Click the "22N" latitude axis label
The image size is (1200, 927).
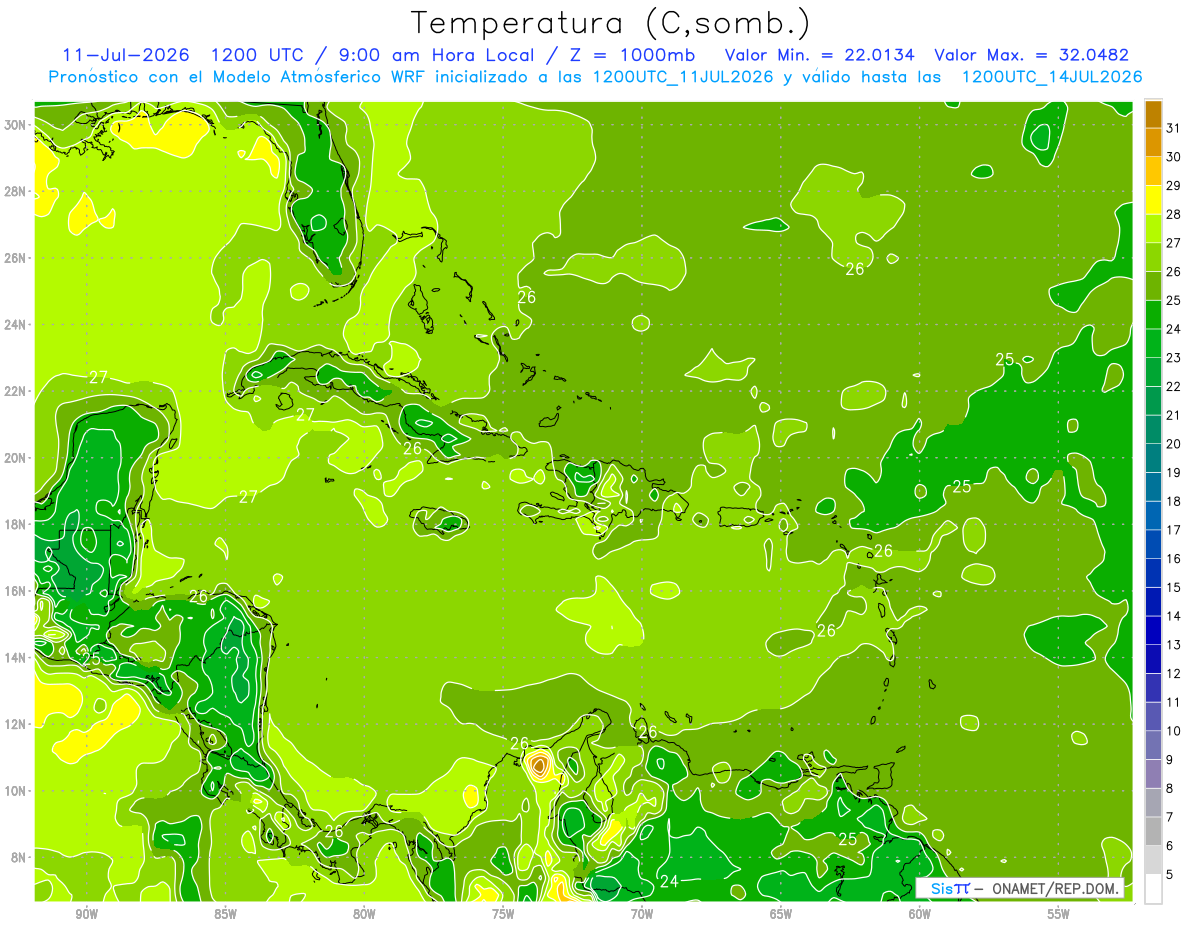tap(15, 391)
